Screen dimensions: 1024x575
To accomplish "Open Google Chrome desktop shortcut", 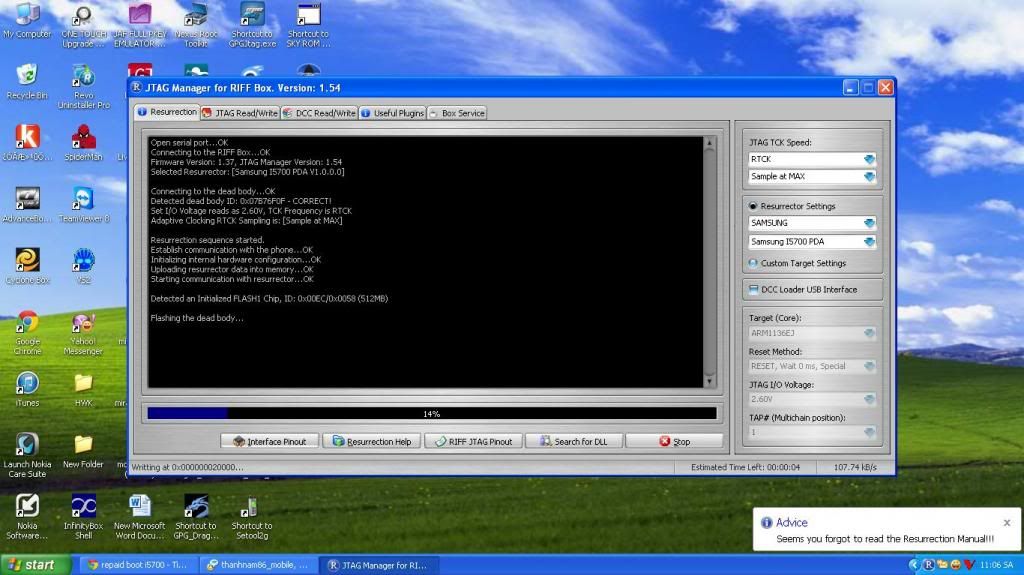I will click(27, 333).
